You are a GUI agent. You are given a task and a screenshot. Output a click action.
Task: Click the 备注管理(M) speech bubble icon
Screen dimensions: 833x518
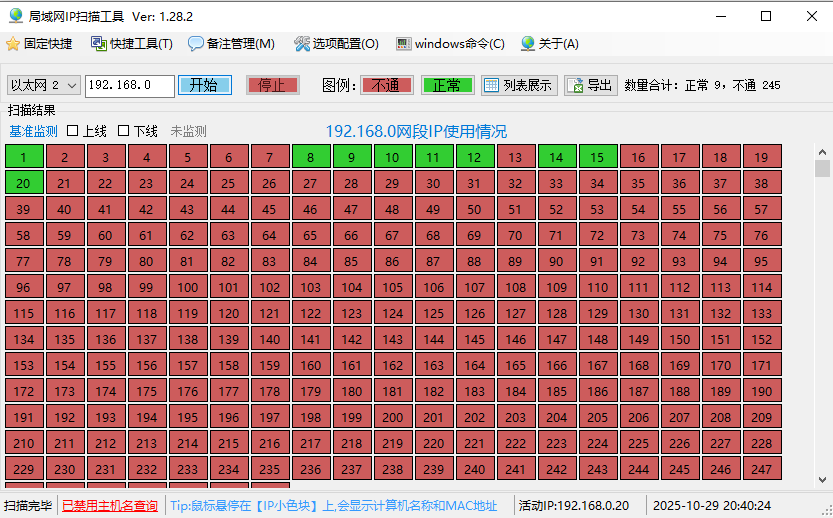[x=196, y=44]
